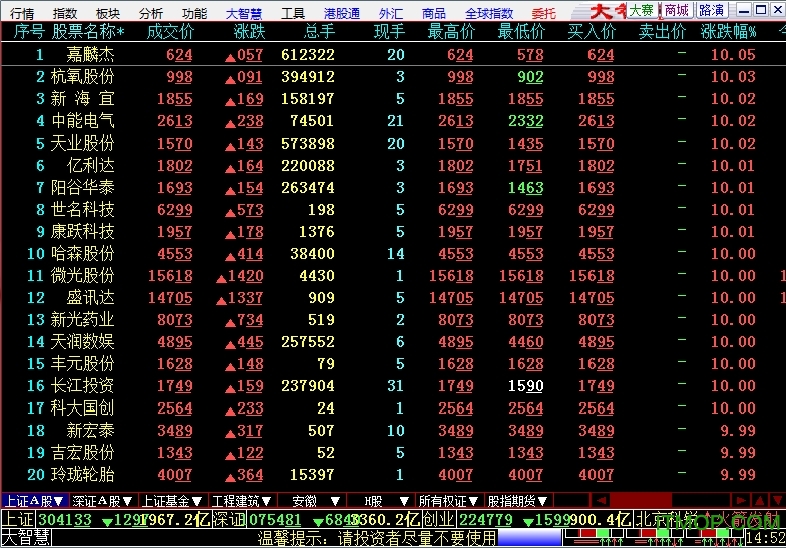The width and height of the screenshot is (786, 548).
Task: Select stock row 新光药业
Action: pyautogui.click(x=393, y=320)
